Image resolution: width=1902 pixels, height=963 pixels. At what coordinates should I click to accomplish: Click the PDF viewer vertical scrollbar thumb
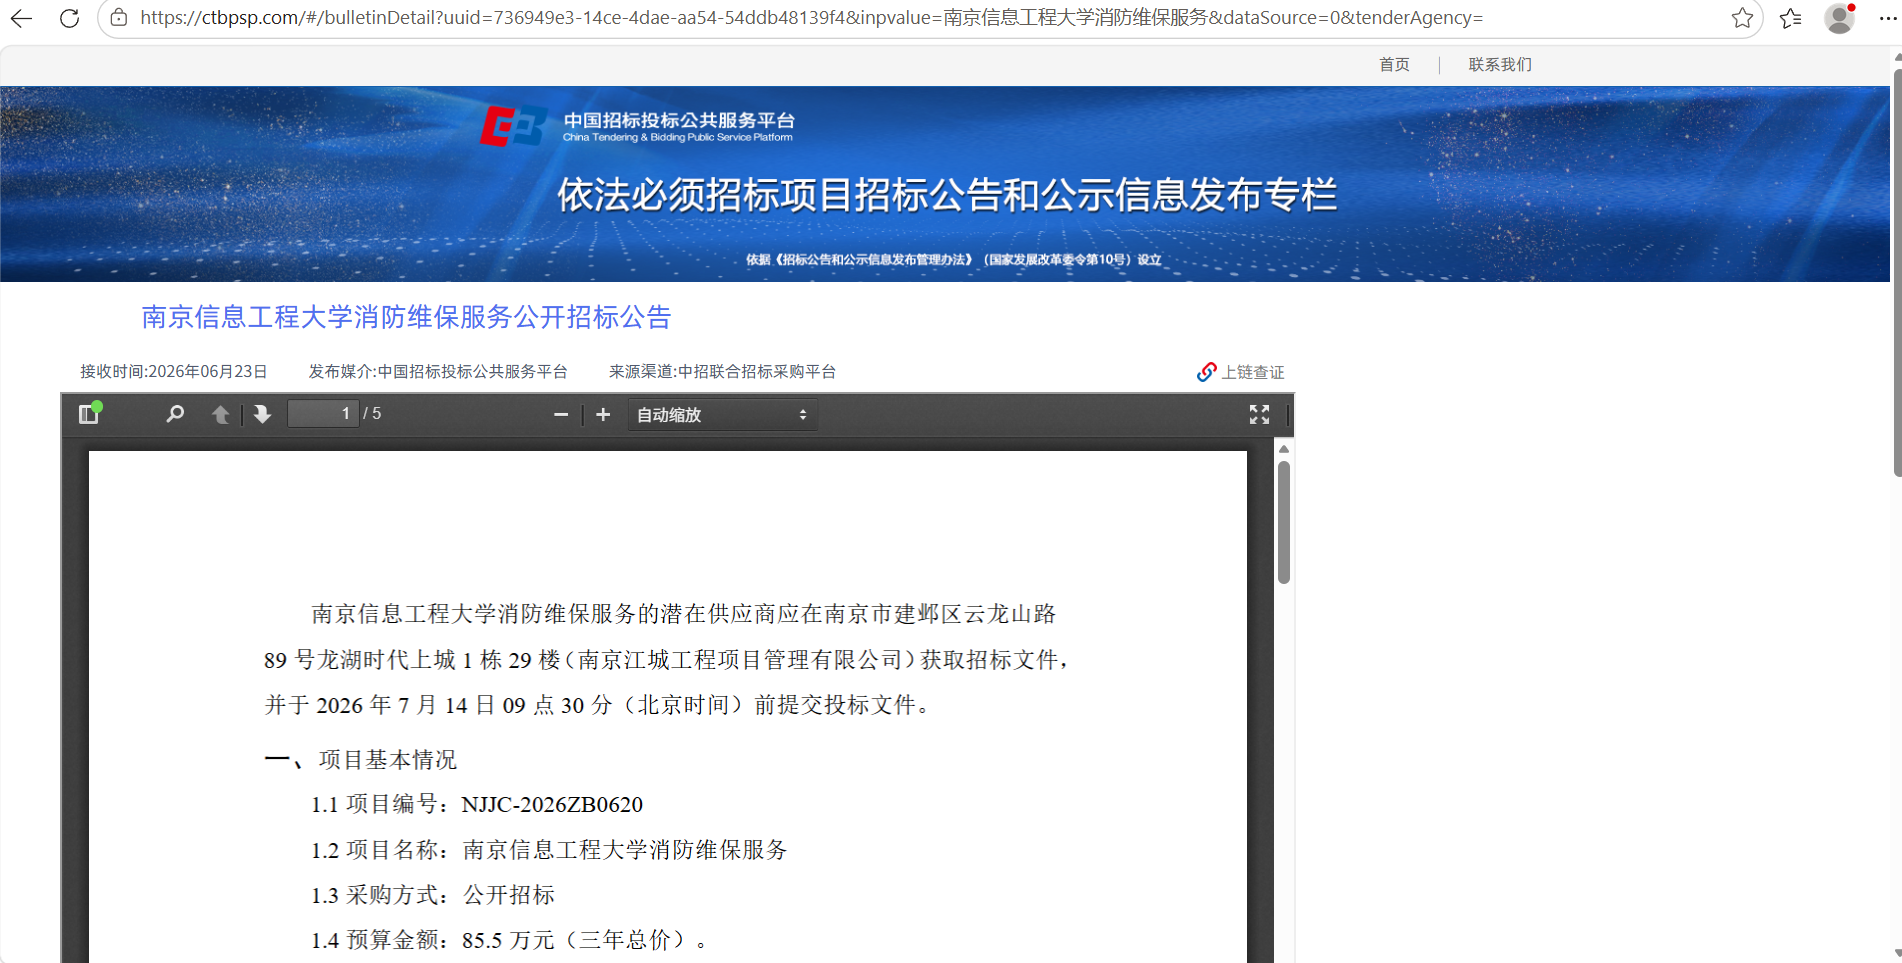point(1284,522)
